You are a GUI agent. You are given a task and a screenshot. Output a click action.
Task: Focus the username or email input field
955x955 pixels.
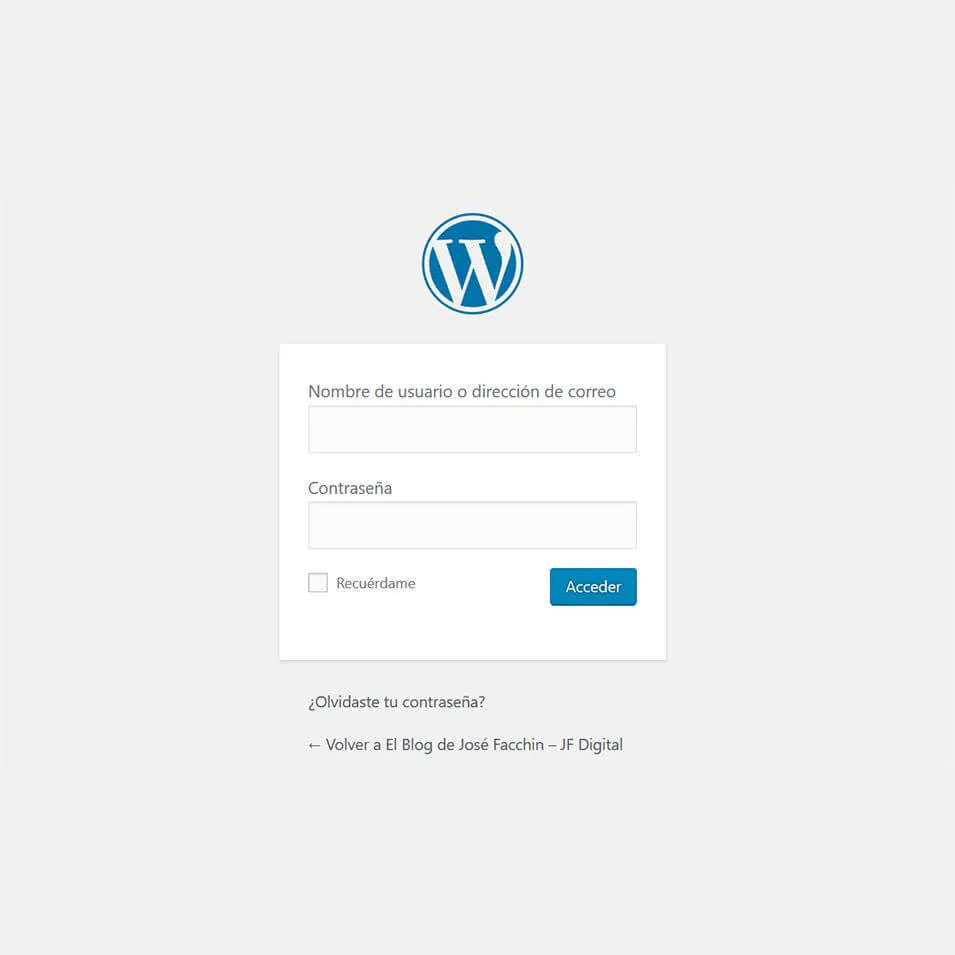pyautogui.click(x=472, y=429)
